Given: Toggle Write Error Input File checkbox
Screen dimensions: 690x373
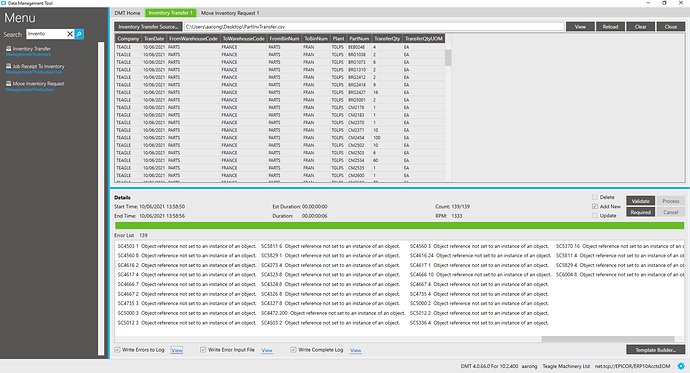Looking at the screenshot, I should point(203,350).
